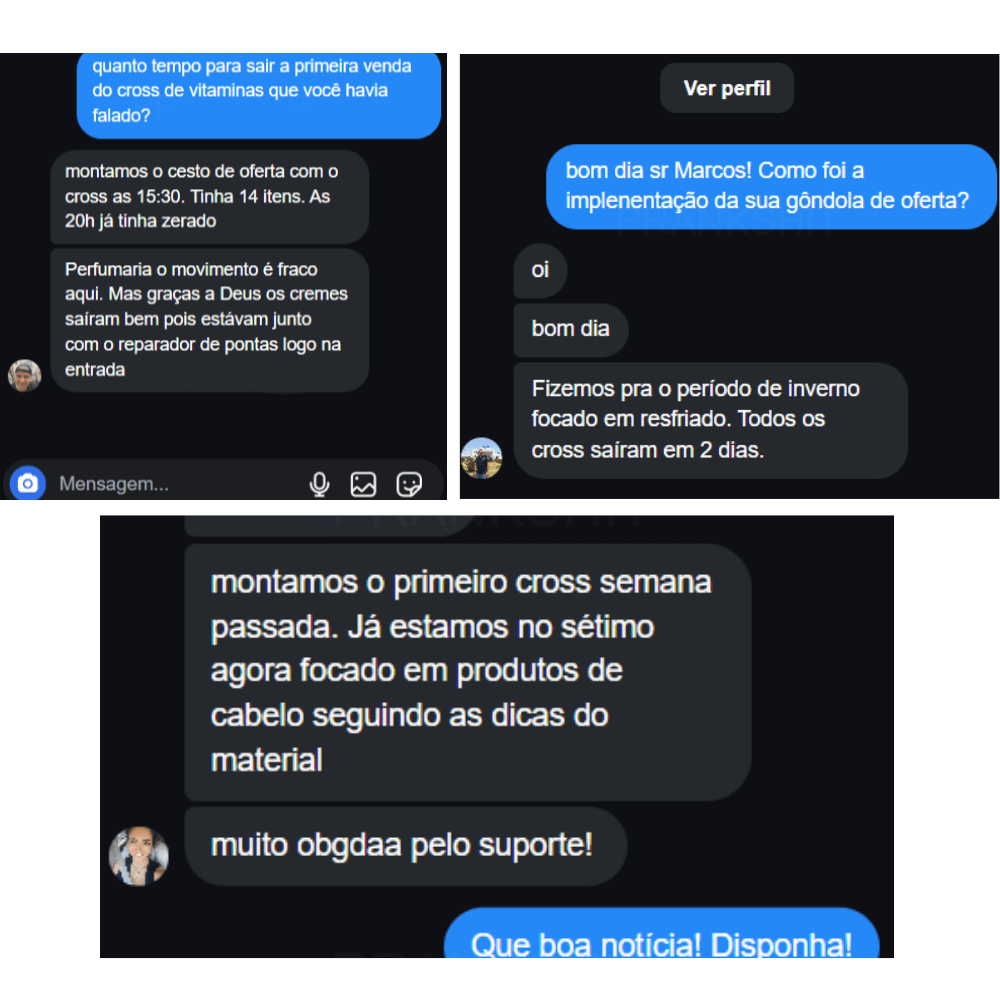Record voice message with microphone icon
This screenshot has width=1000, height=1000.
[x=320, y=484]
